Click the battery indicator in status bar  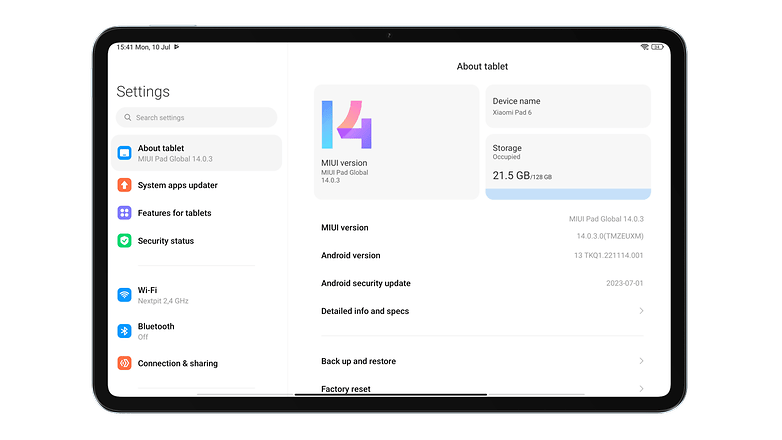coord(657,47)
